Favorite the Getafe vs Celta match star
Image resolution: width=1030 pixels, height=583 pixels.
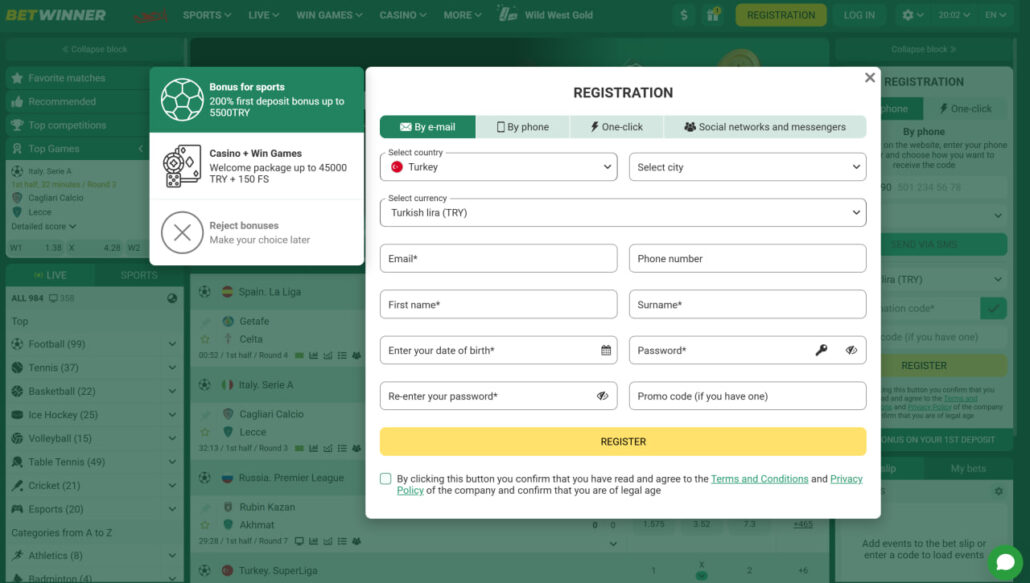click(x=205, y=339)
